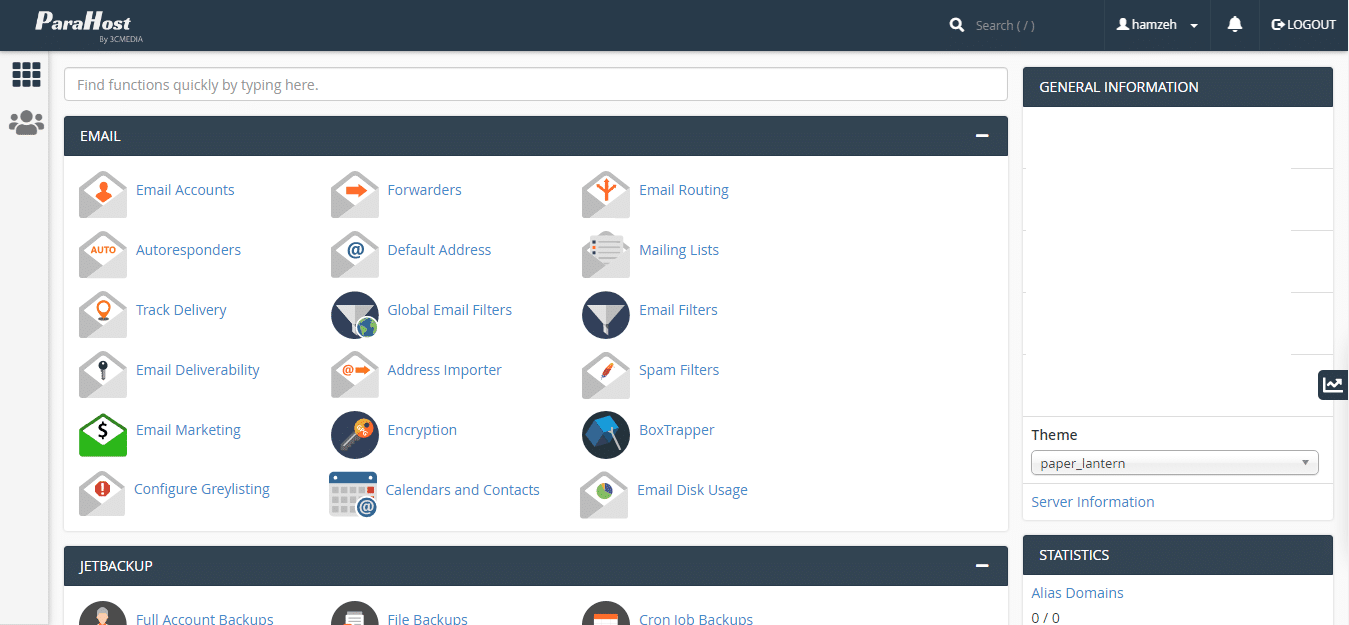
Task: Open the User Manager sidebar icon
Action: click(x=26, y=123)
